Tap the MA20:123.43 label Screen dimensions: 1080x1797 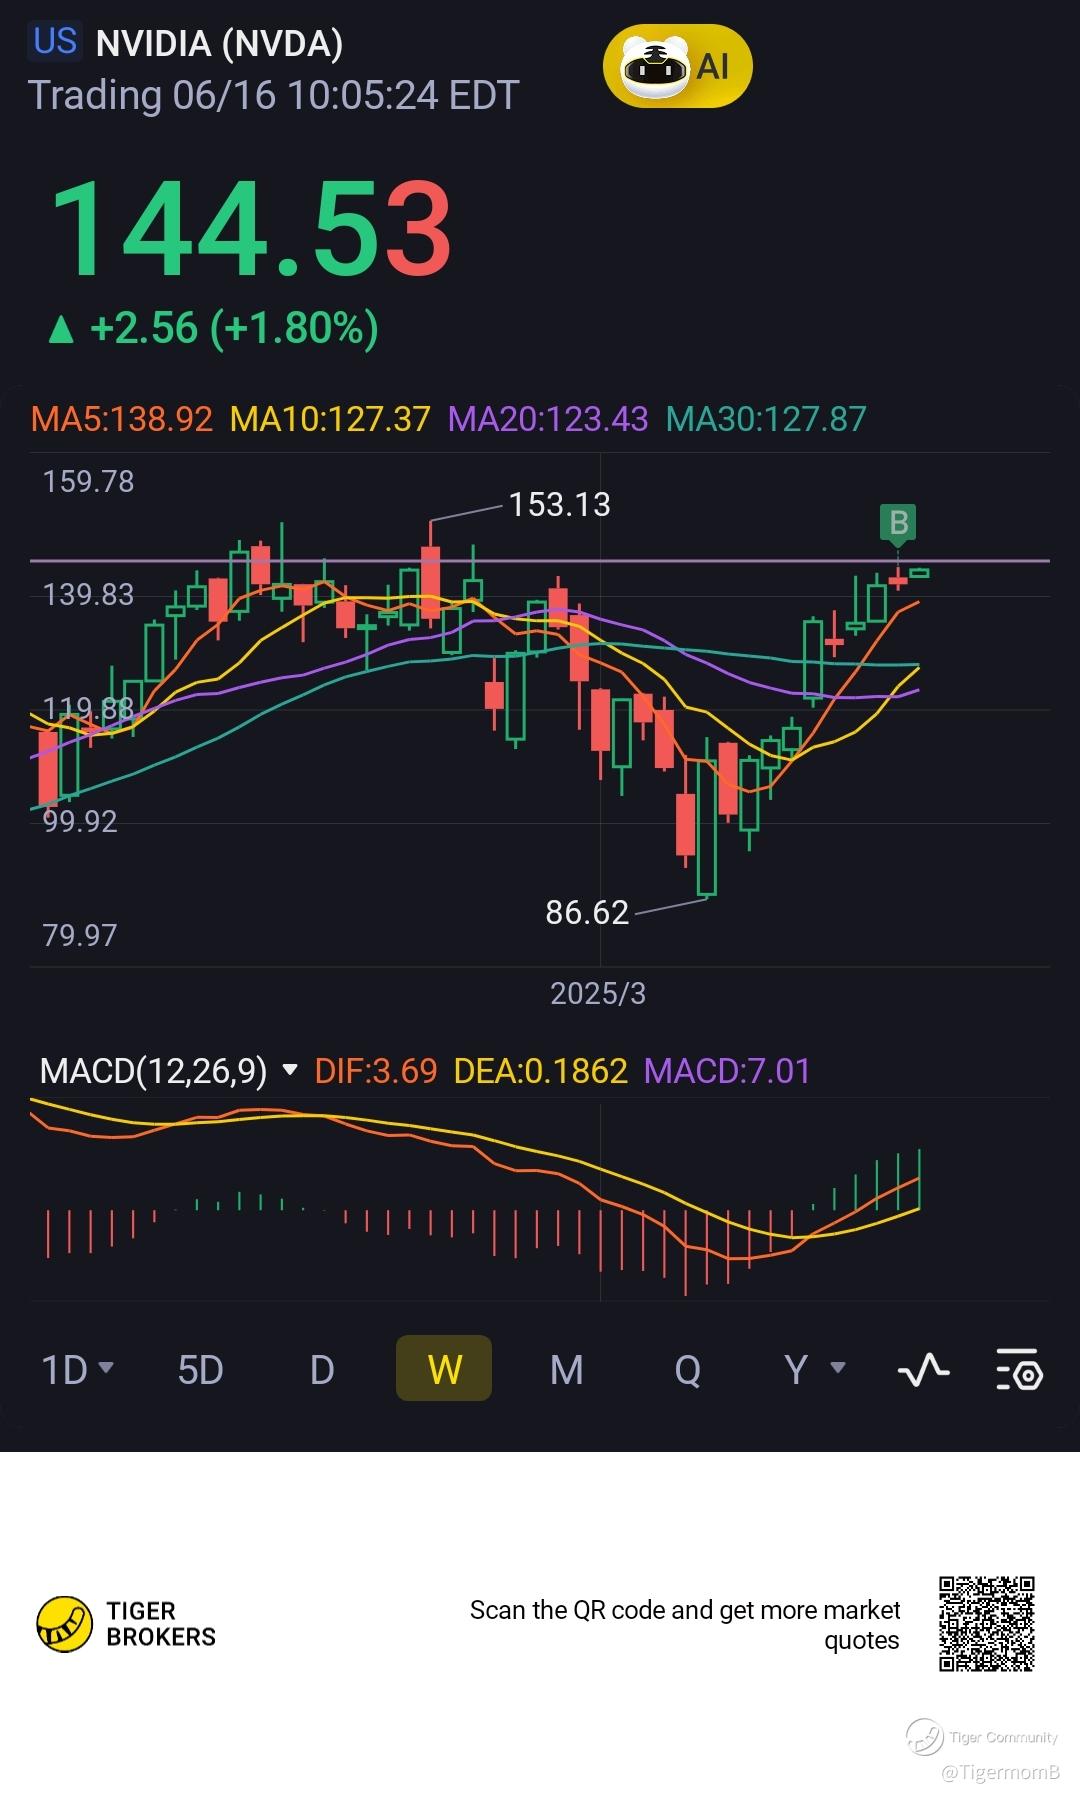click(x=548, y=419)
